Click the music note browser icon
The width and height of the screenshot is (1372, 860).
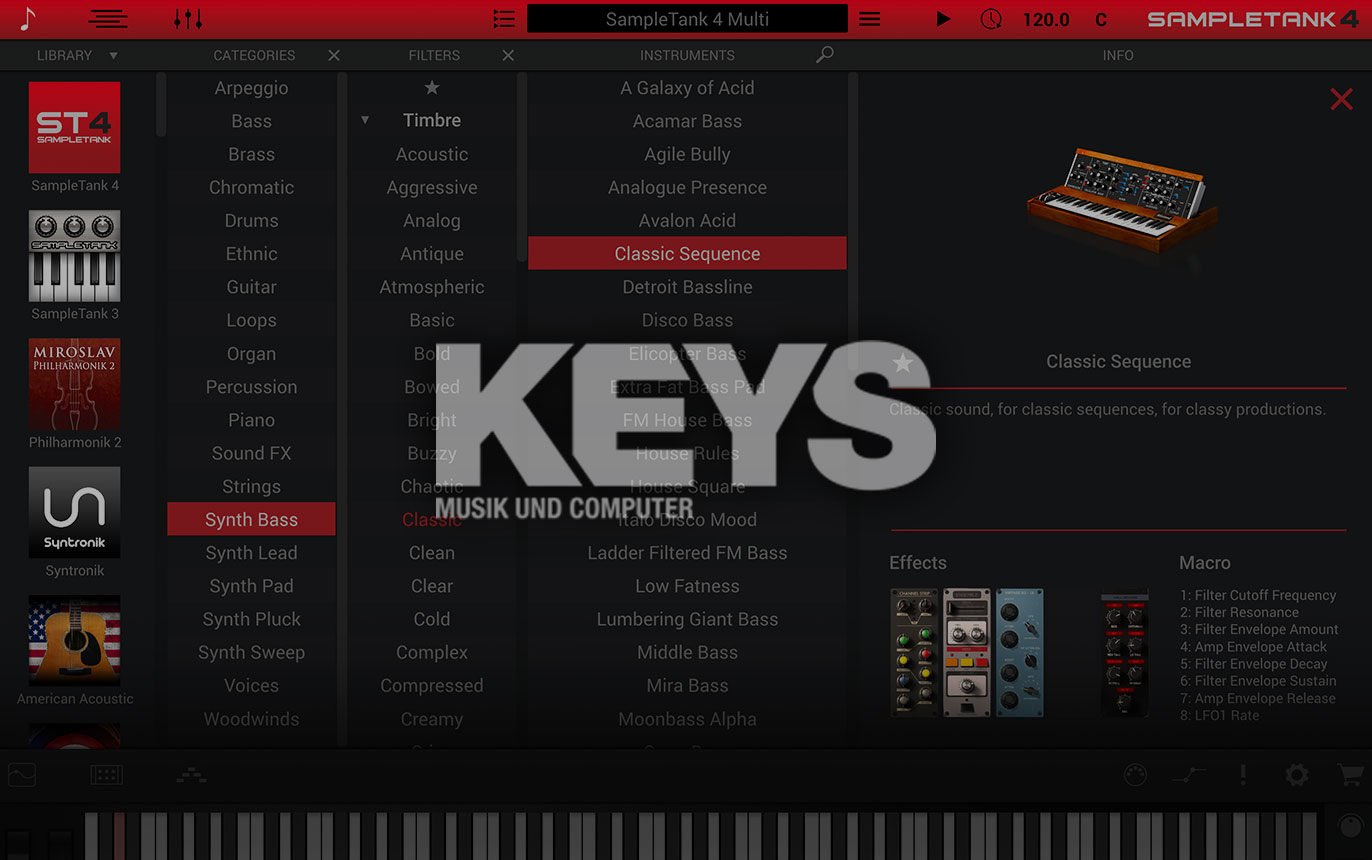tap(27, 19)
